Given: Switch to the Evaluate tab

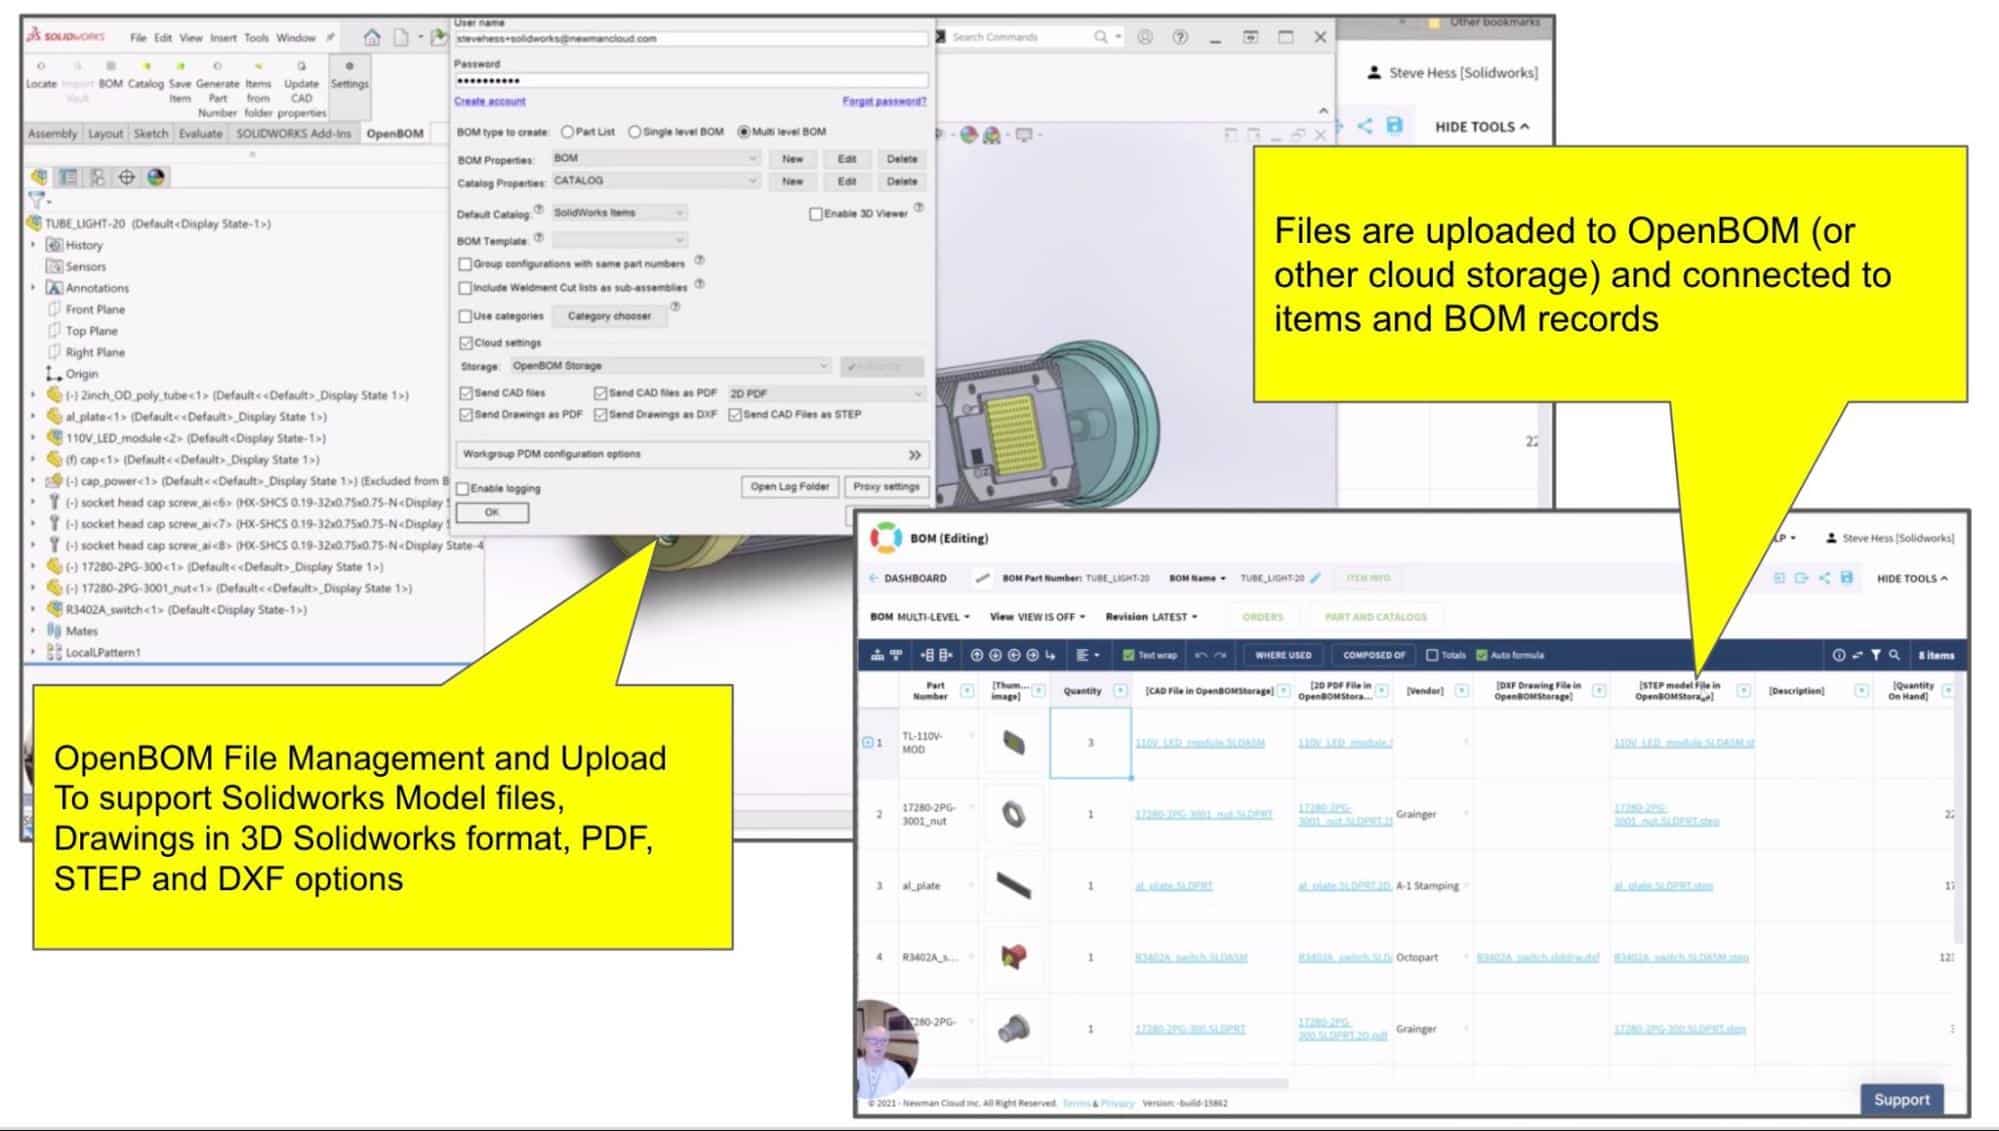Looking at the screenshot, I should tap(200, 133).
